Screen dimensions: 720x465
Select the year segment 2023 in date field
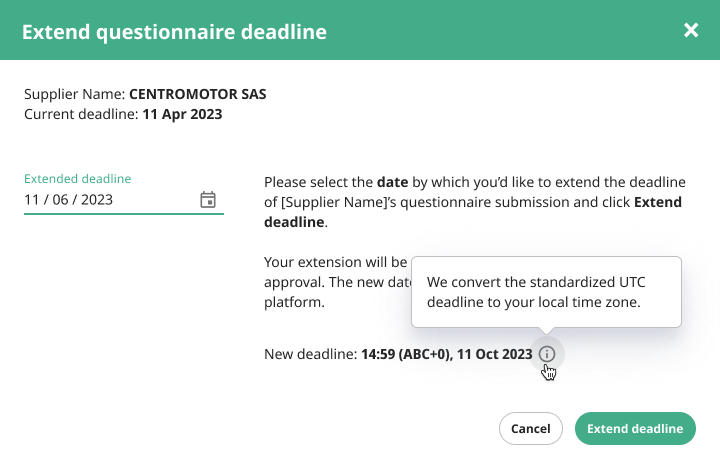pos(97,200)
